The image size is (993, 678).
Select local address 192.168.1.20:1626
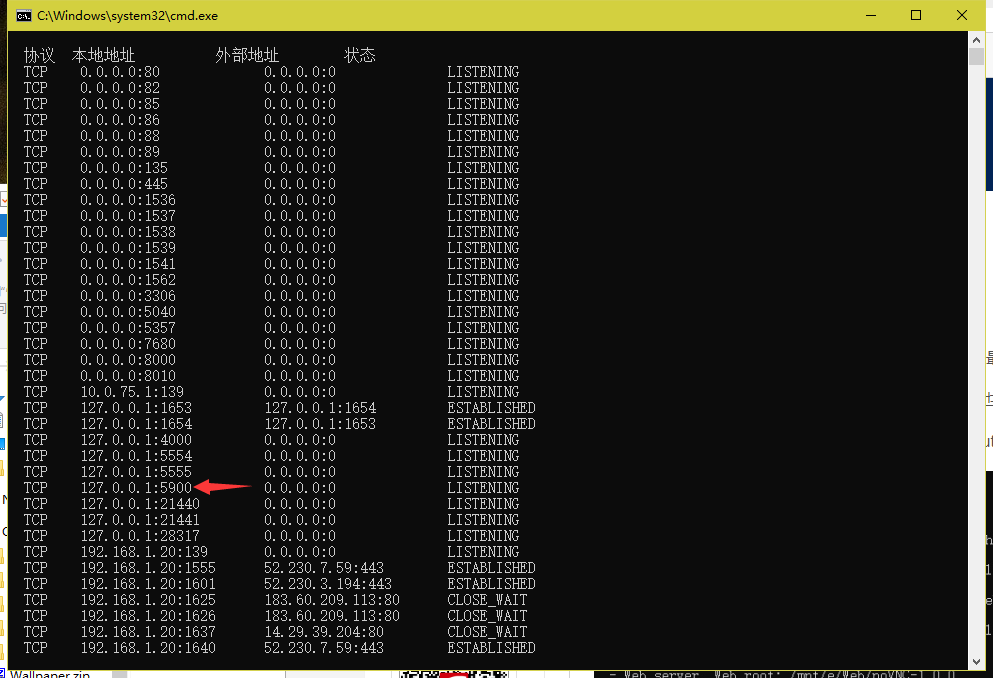[x=148, y=616]
